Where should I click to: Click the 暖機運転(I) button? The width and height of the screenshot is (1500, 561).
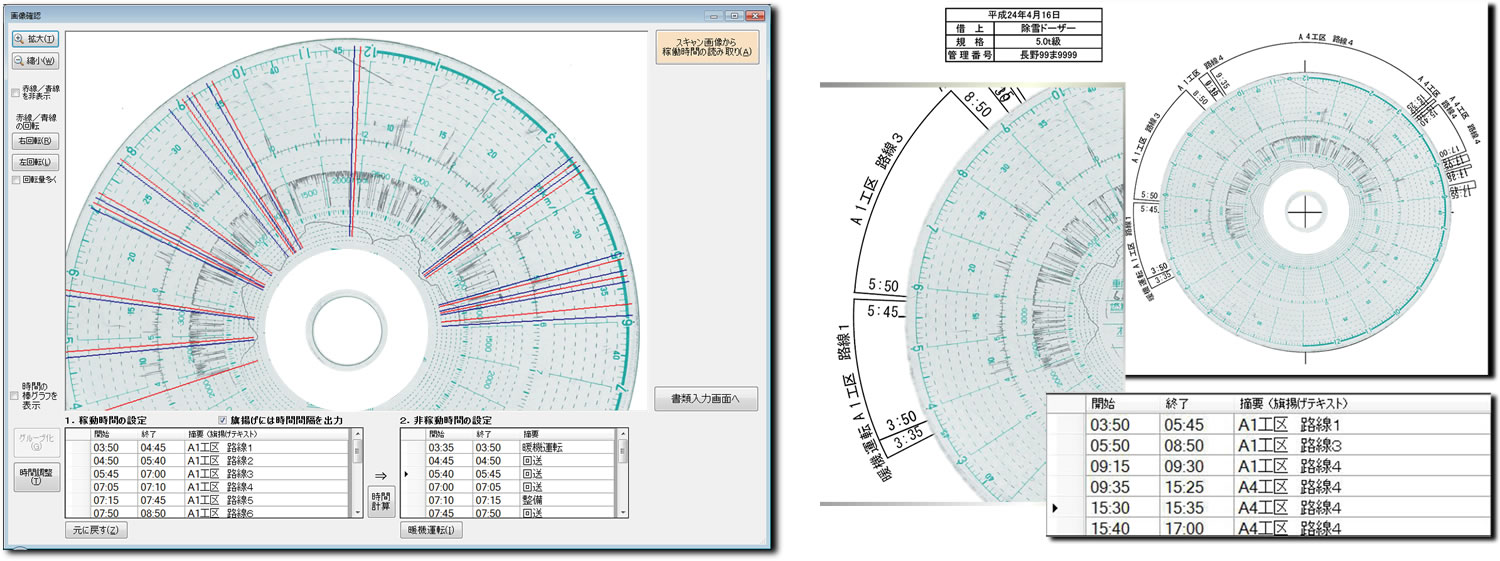click(431, 530)
